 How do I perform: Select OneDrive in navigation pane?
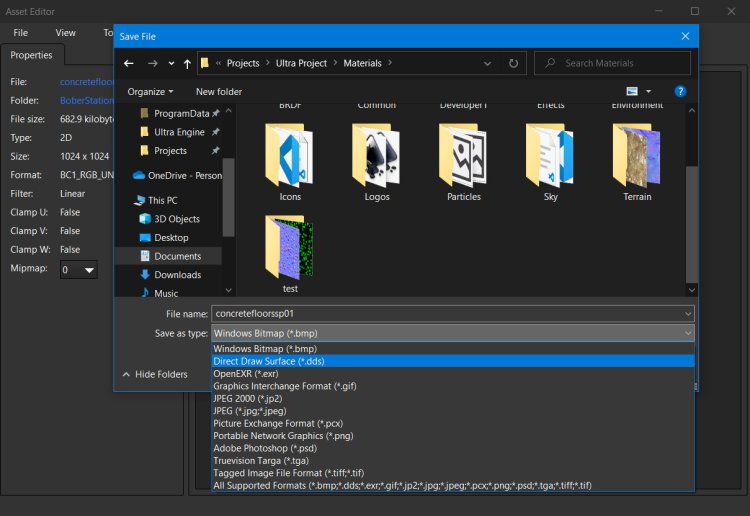(x=180, y=175)
